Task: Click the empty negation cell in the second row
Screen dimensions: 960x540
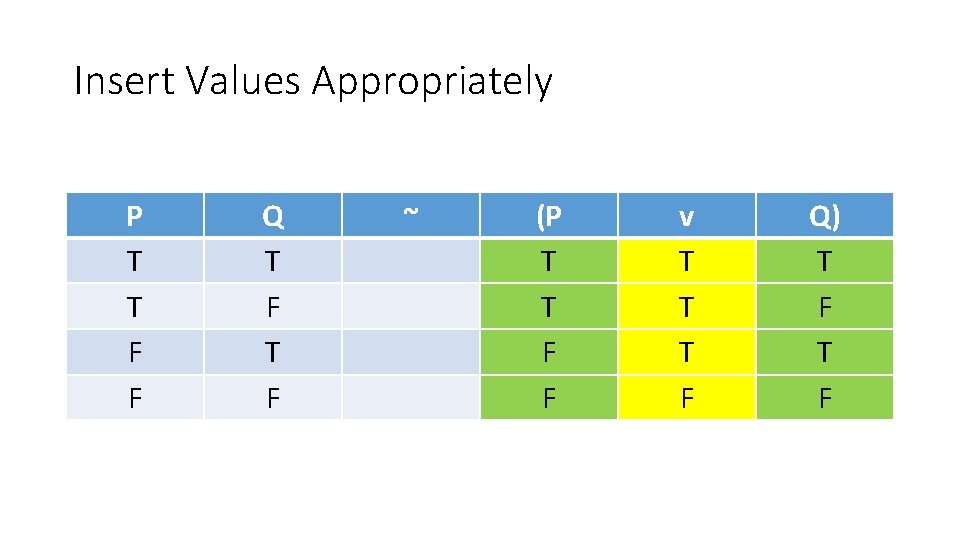Action: tap(411, 306)
